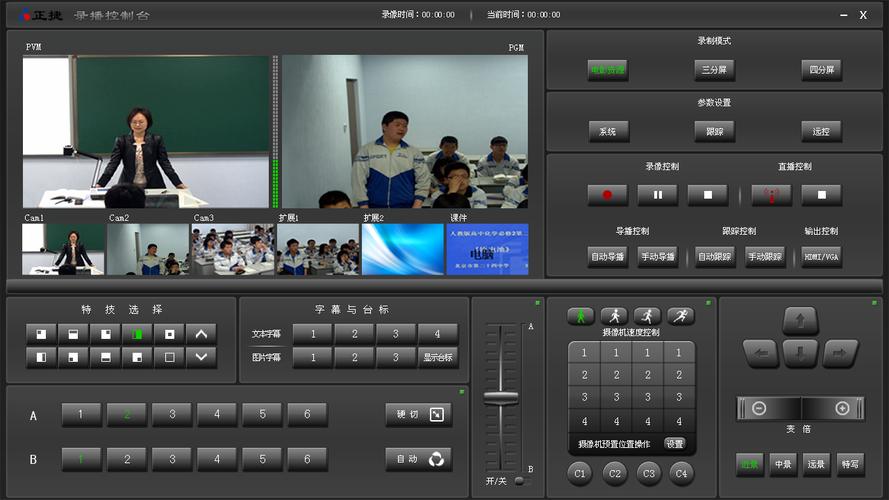This screenshot has height=500, width=889.
Task: Pause the recording in 录像控制
Action: click(x=658, y=195)
